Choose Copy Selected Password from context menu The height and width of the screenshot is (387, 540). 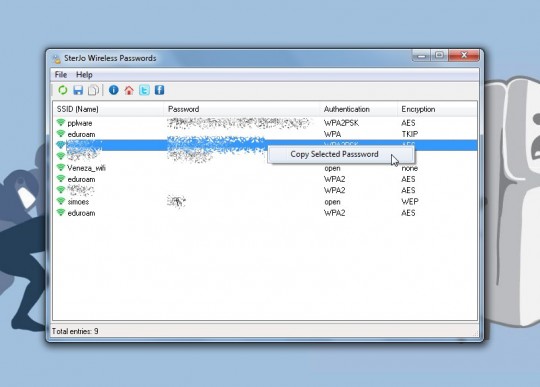tap(341, 154)
